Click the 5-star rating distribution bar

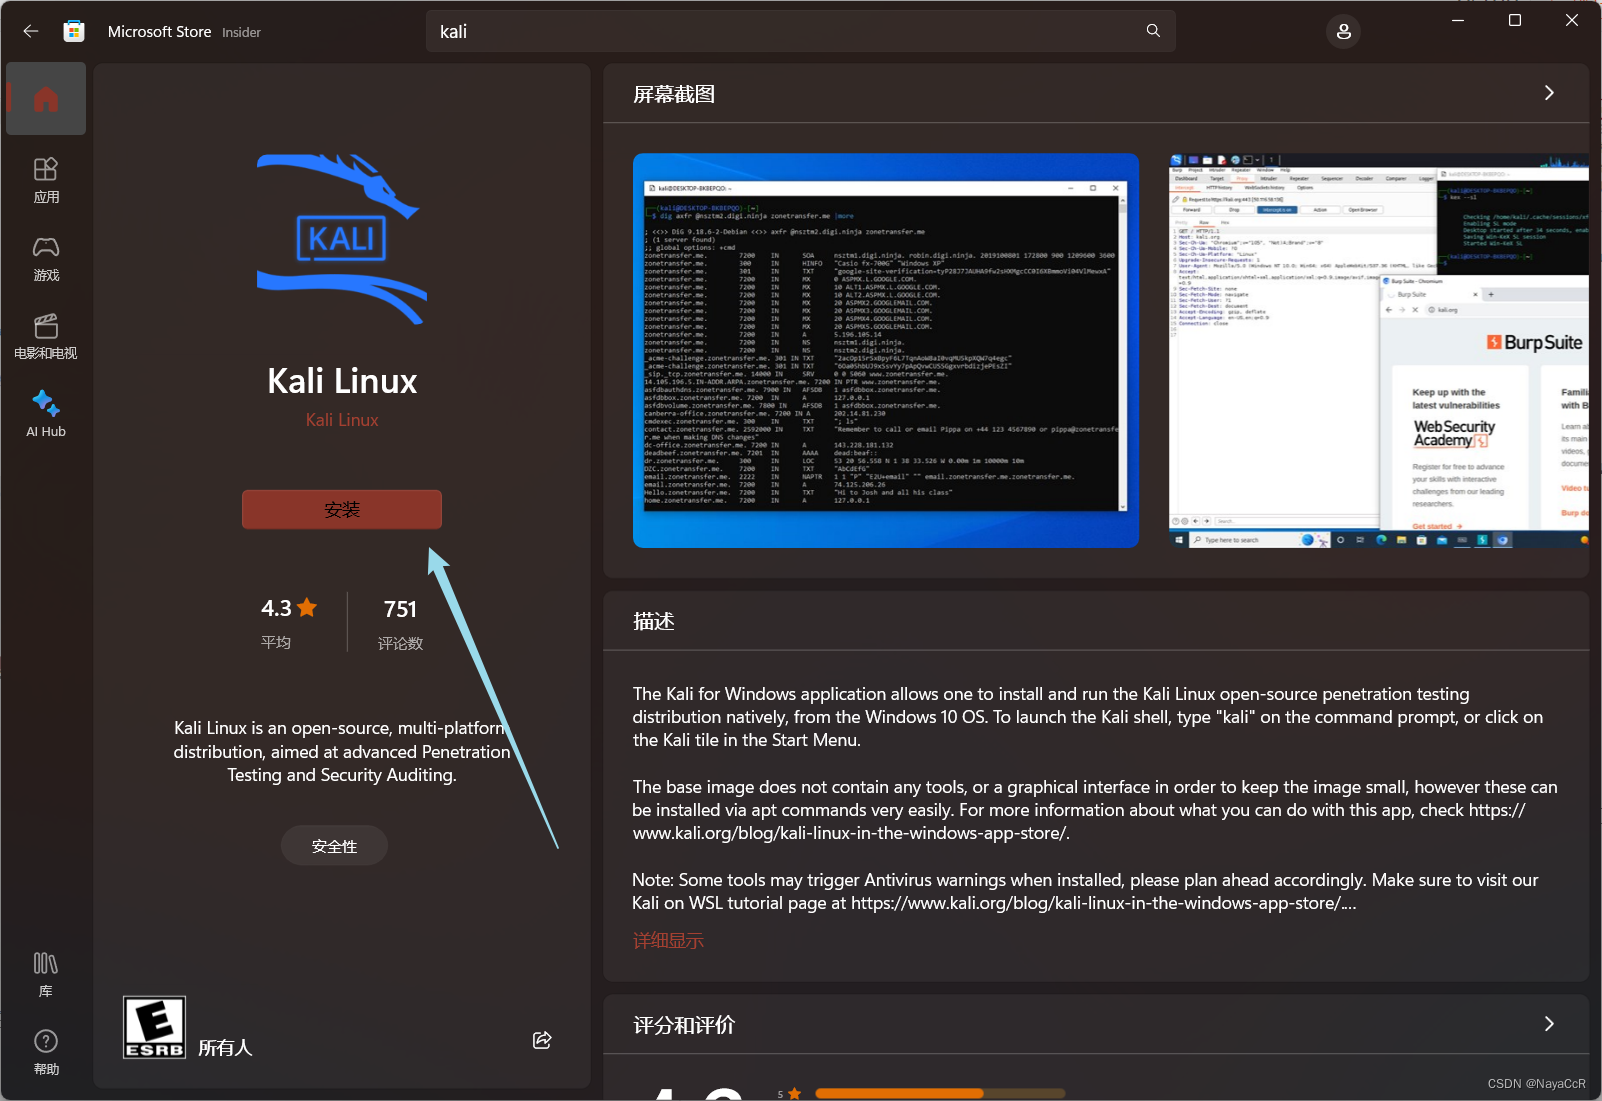(940, 1094)
